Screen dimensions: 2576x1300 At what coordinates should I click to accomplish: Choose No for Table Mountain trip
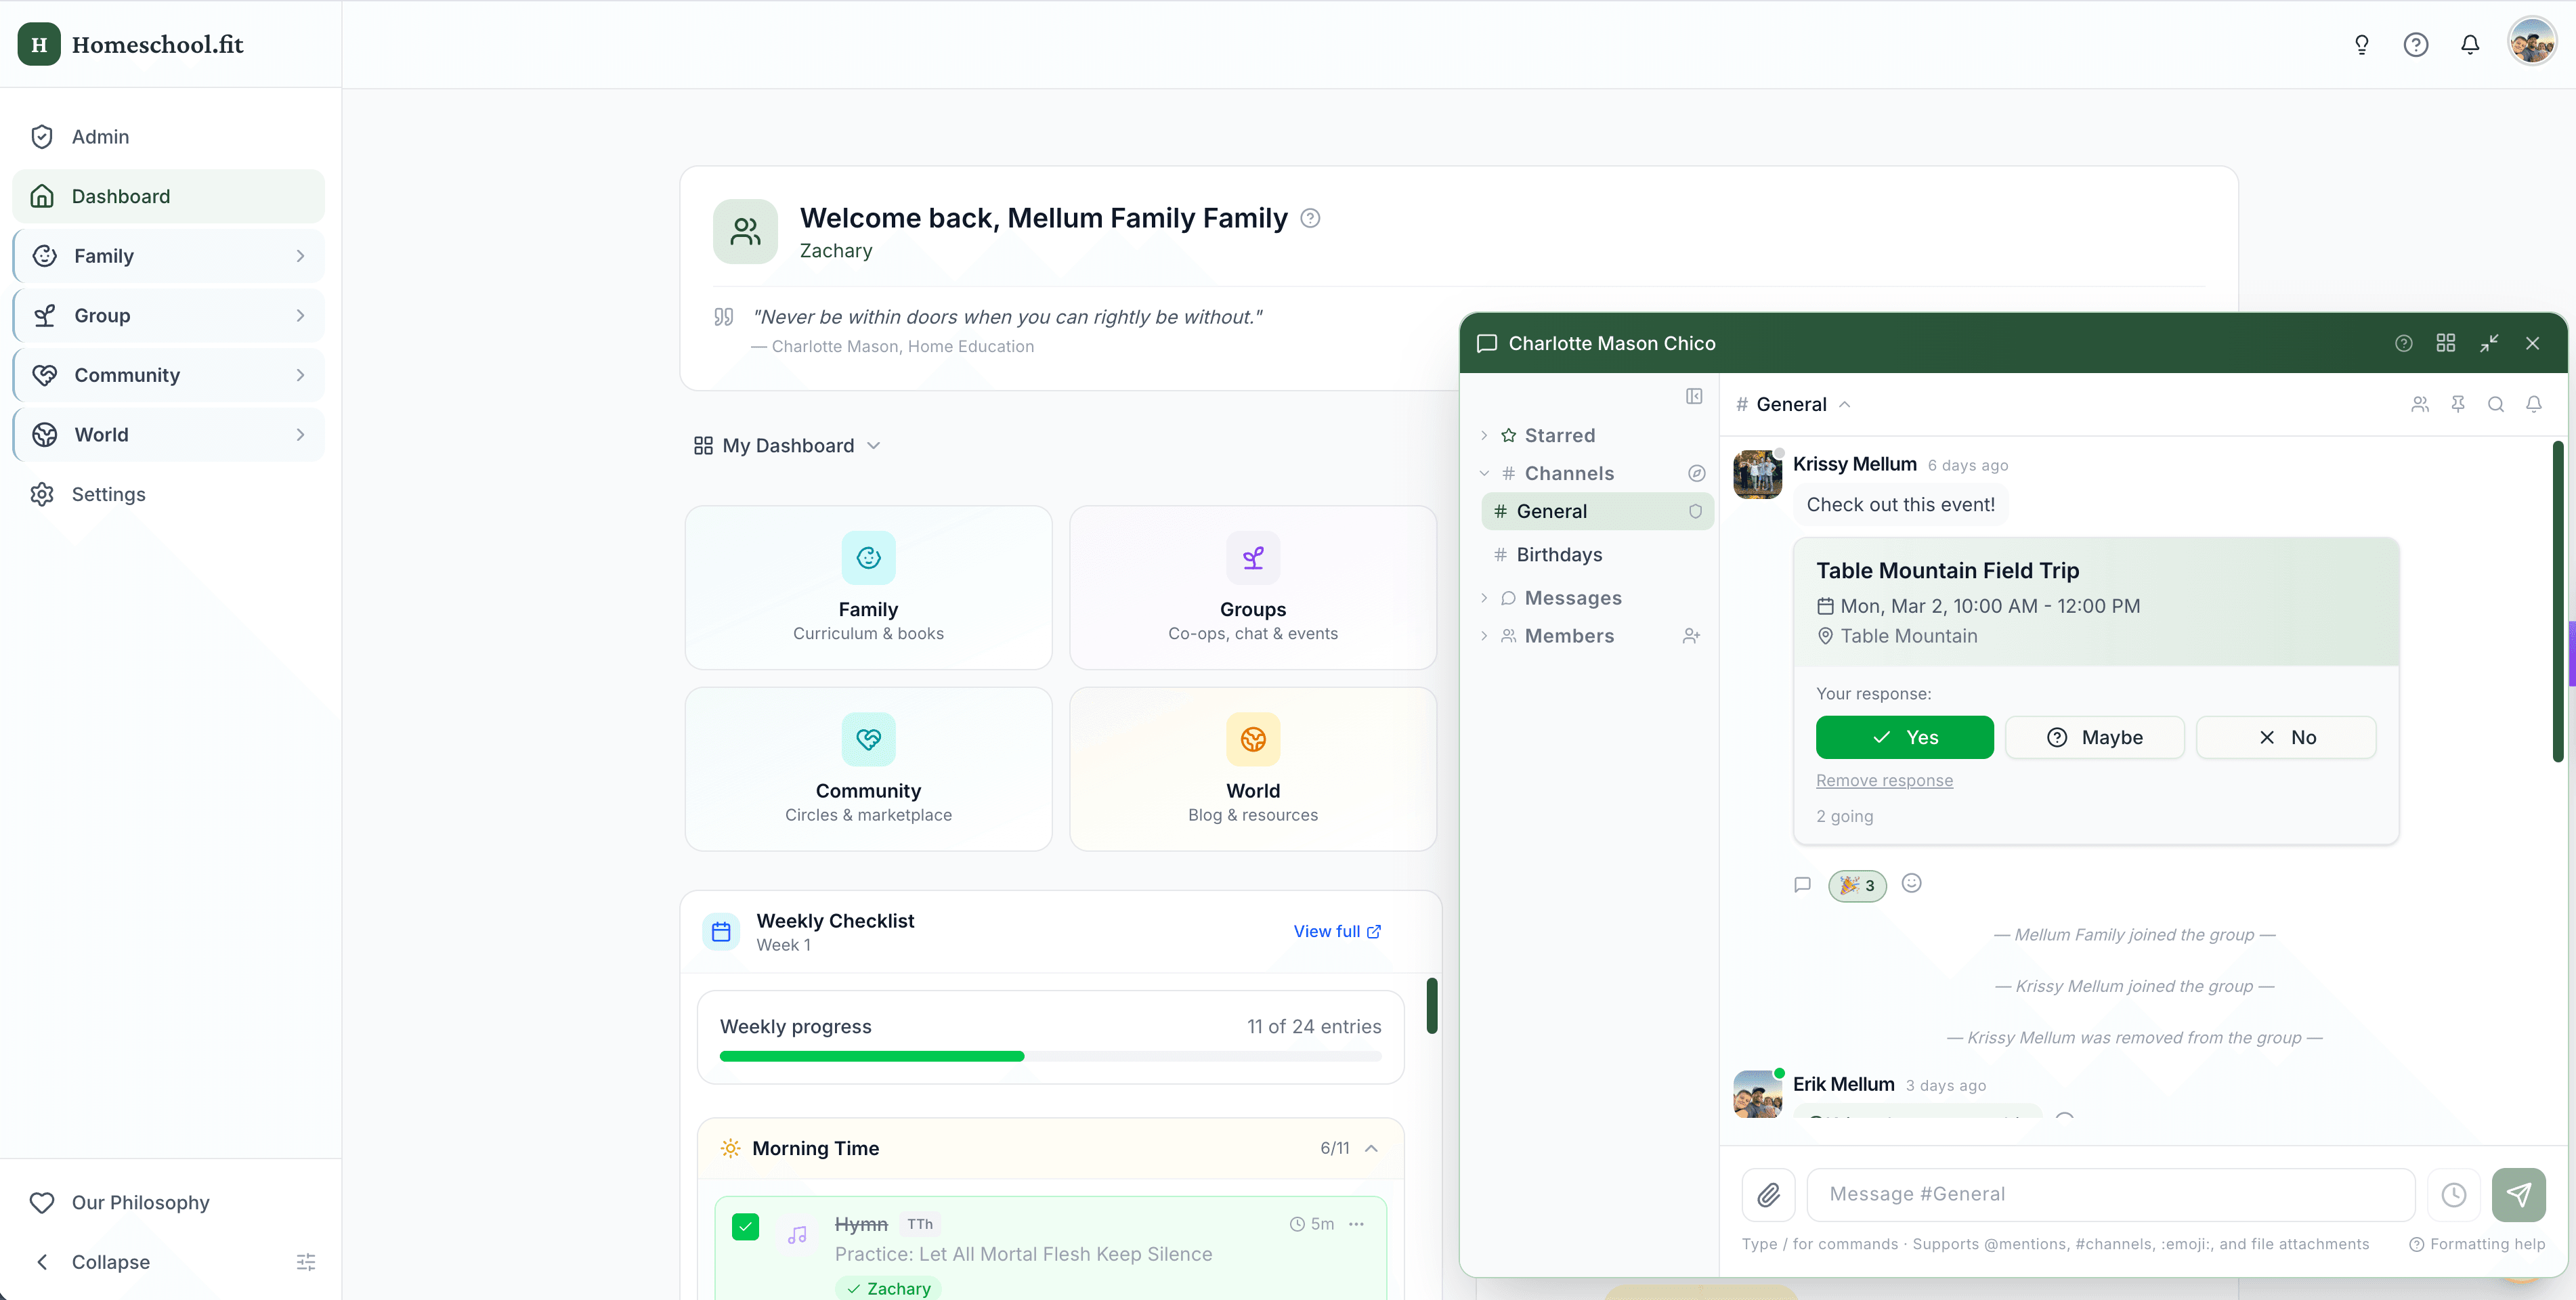[2286, 737]
